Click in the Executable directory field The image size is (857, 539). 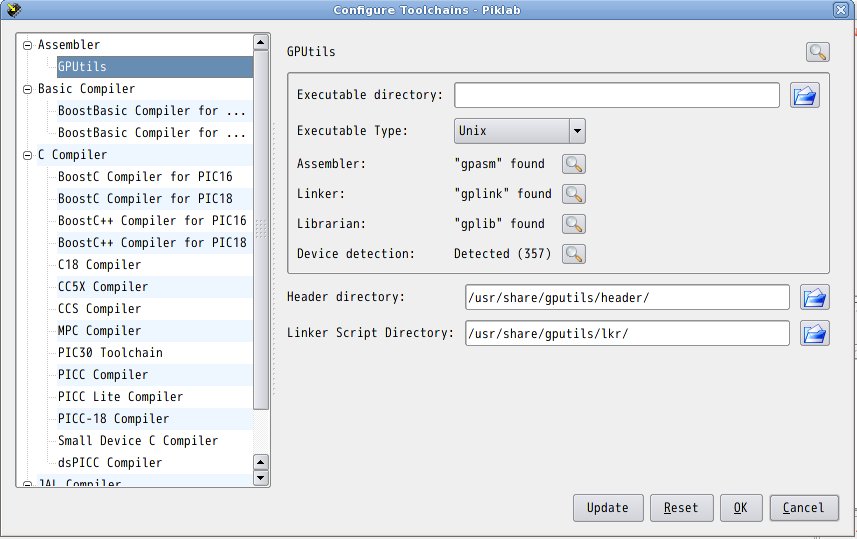tap(617, 95)
